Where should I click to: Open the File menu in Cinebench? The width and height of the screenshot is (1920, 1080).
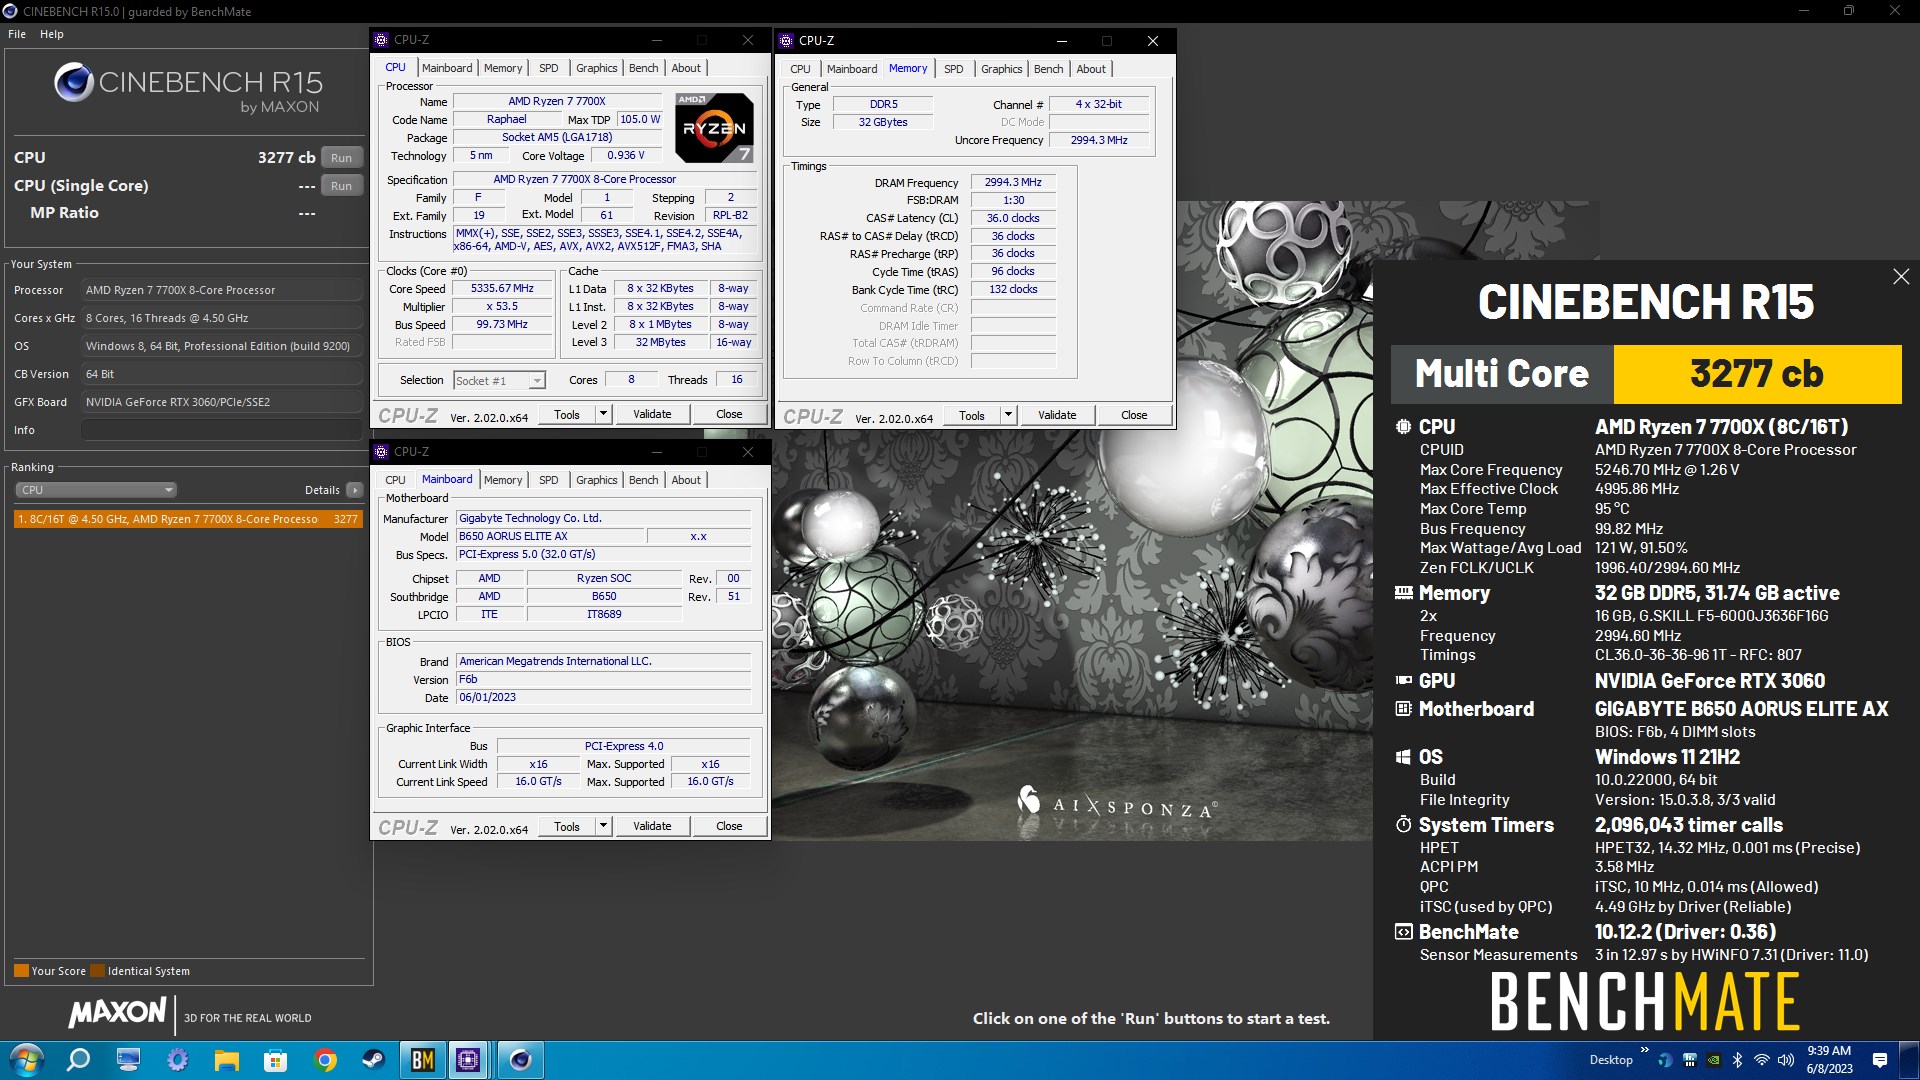pos(17,34)
